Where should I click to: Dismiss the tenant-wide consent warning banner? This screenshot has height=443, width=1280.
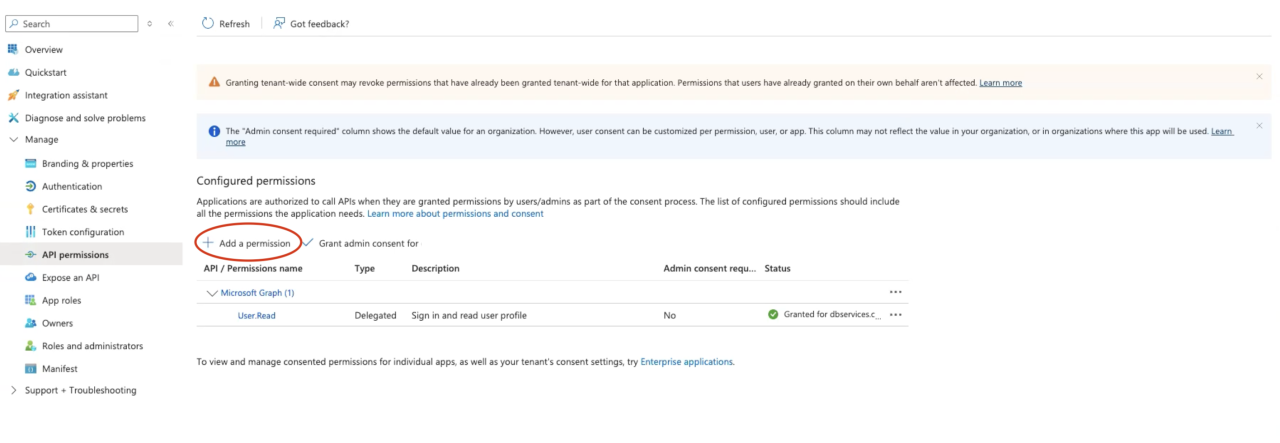(1259, 76)
